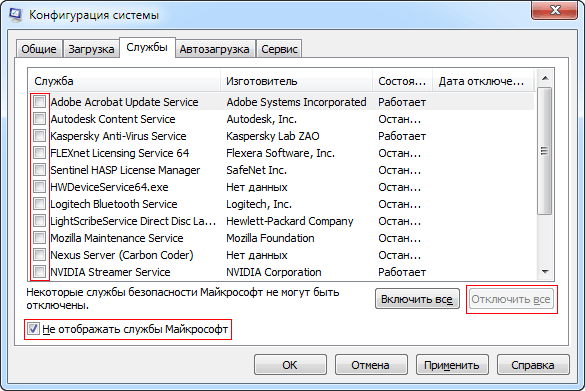This screenshot has width=585, height=391.
Task: Click the Отмена button
Action: [370, 365]
